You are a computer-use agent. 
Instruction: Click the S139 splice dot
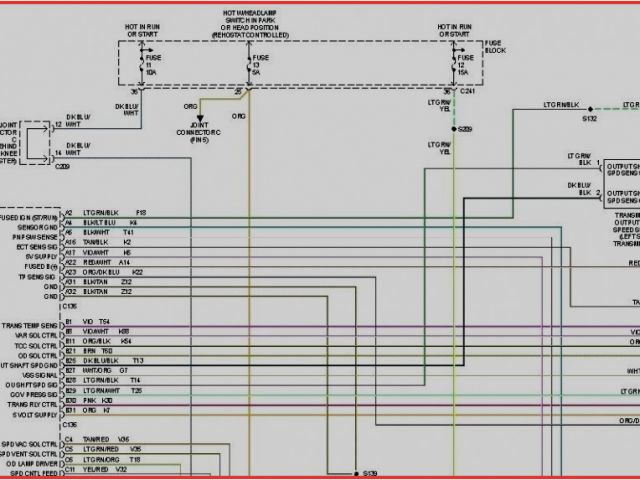354,472
